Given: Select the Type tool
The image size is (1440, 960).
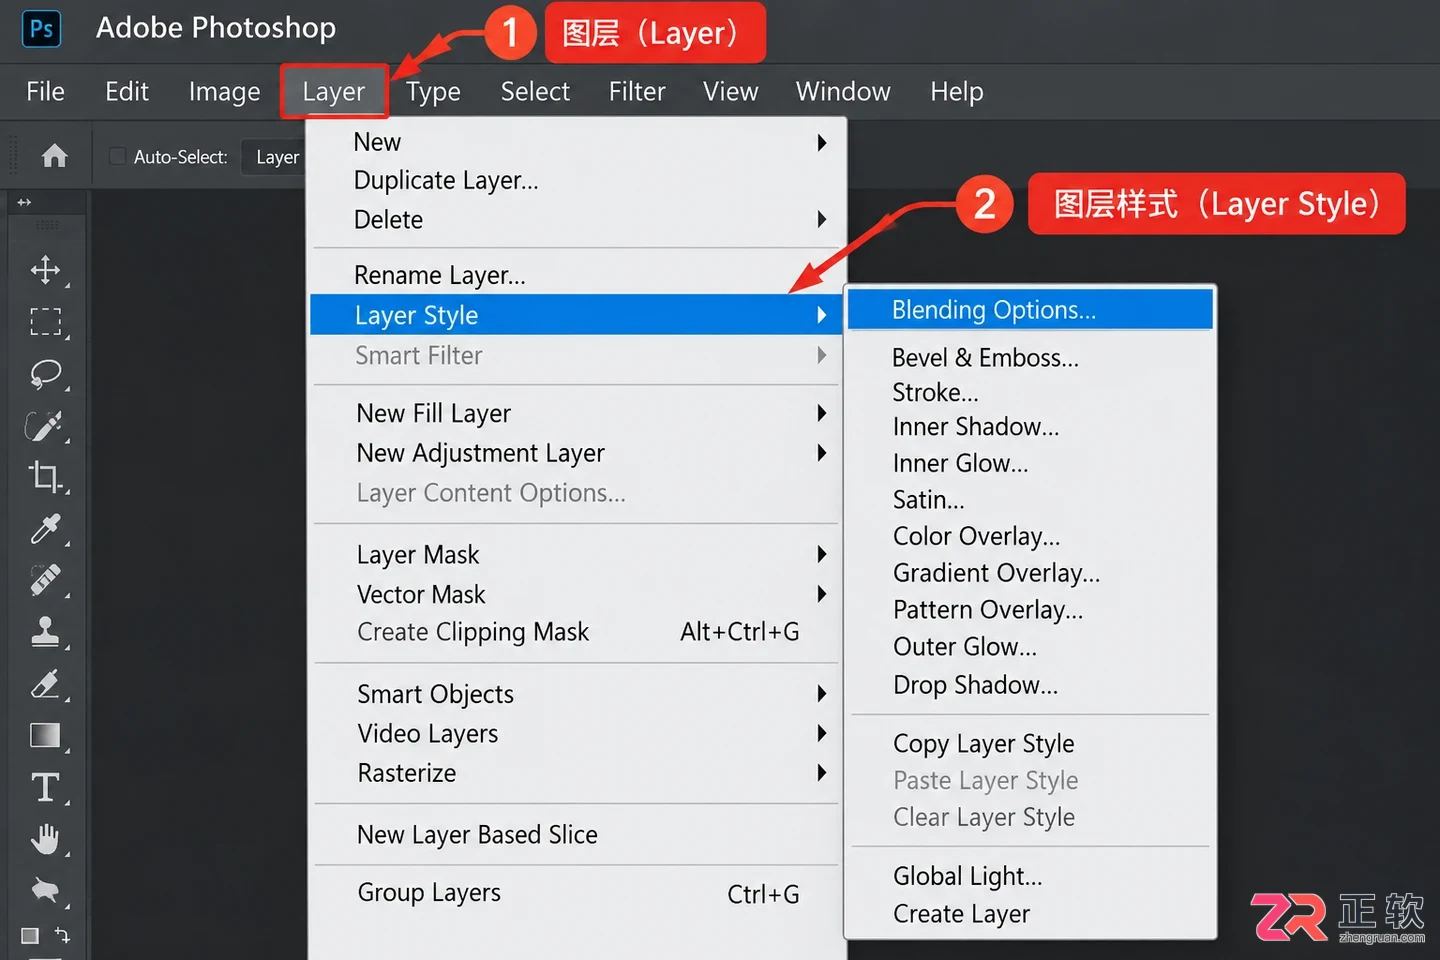Looking at the screenshot, I should 45,788.
